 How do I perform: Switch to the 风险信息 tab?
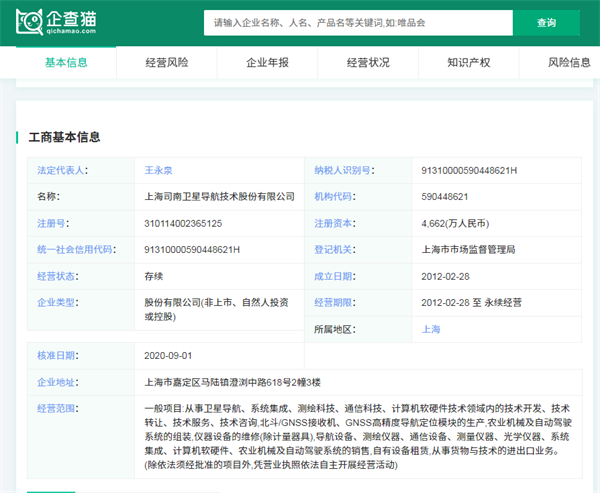tap(568, 62)
